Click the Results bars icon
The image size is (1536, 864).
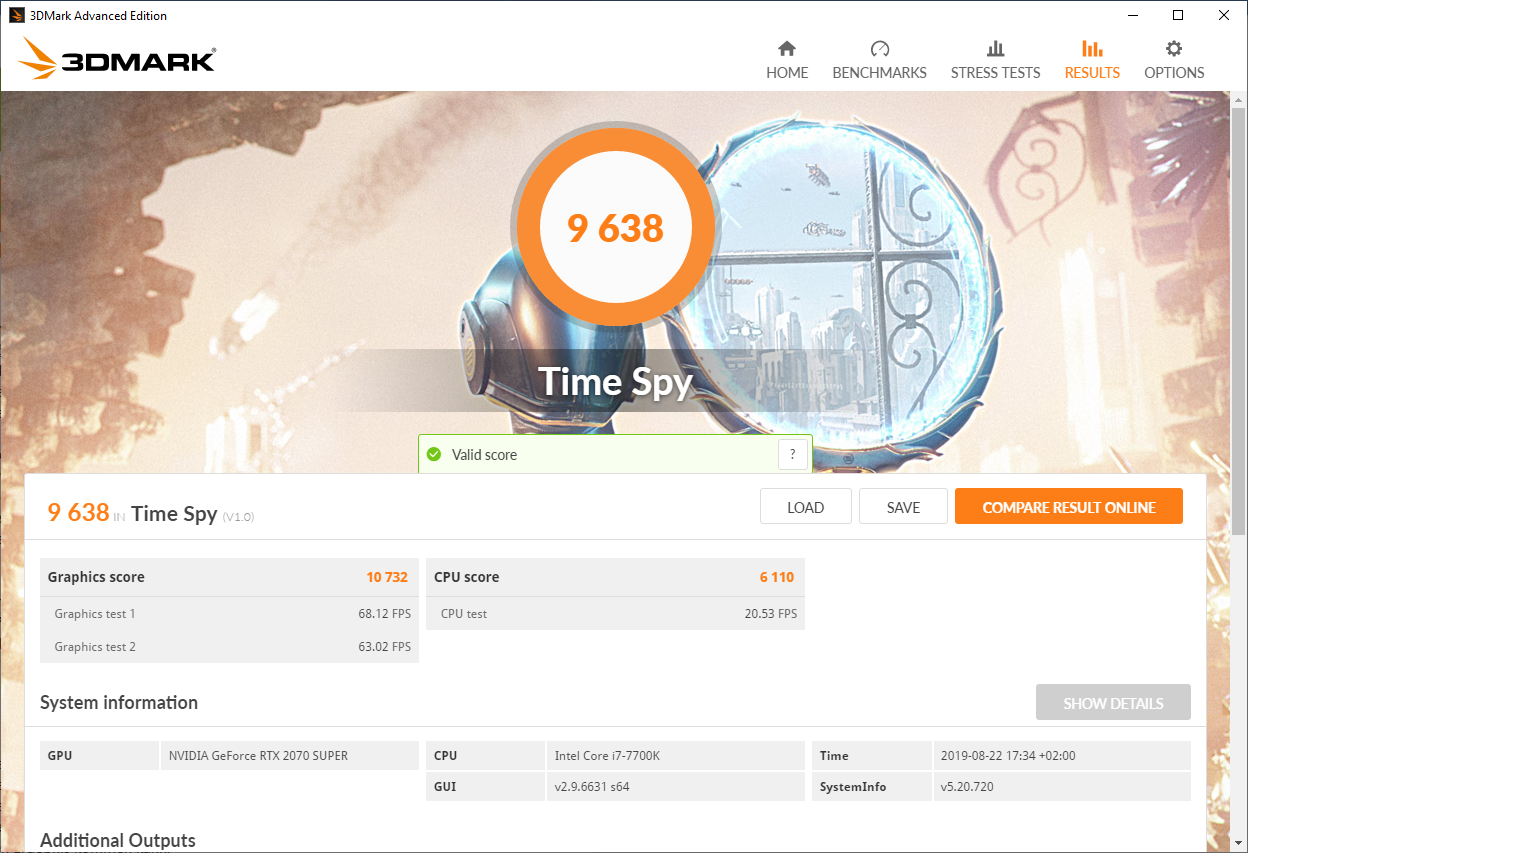point(1092,48)
